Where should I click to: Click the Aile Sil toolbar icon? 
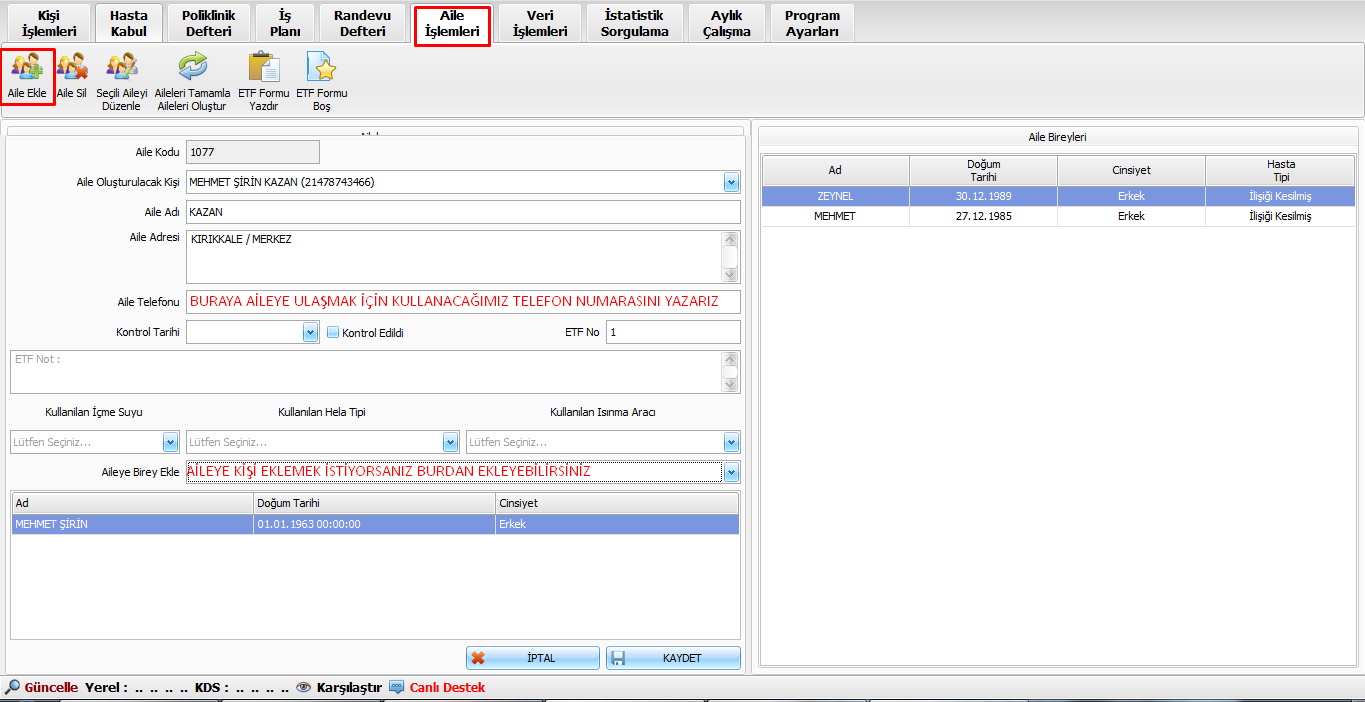pos(72,68)
